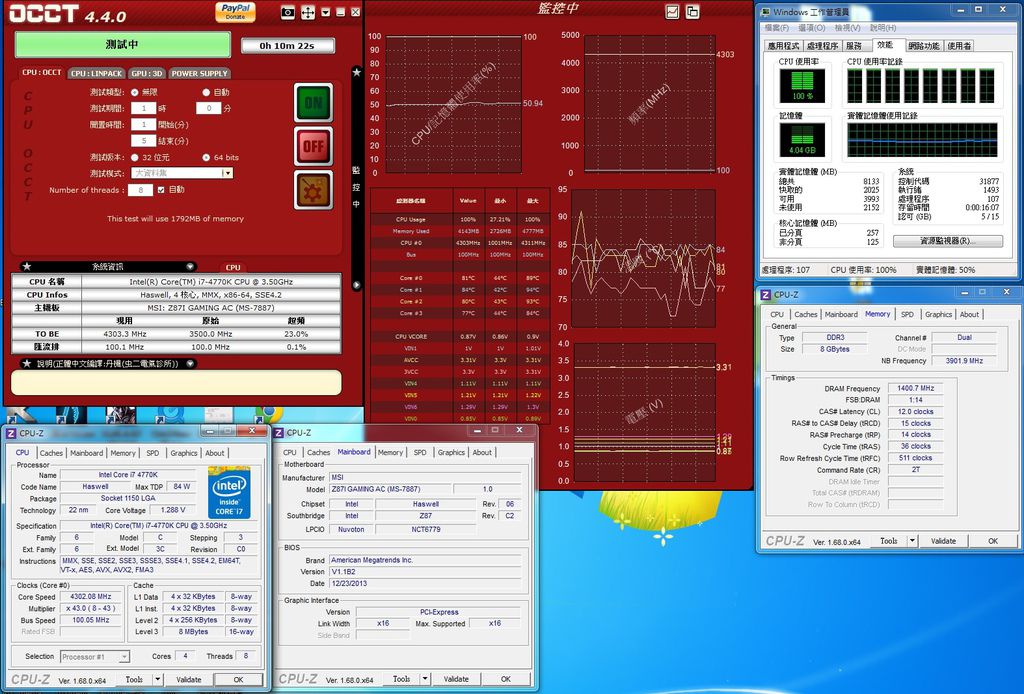Viewport: 1024px width, 694px height.
Task: Click the Z icon in the Mainboard CPU-Z title bar
Action: point(279,433)
